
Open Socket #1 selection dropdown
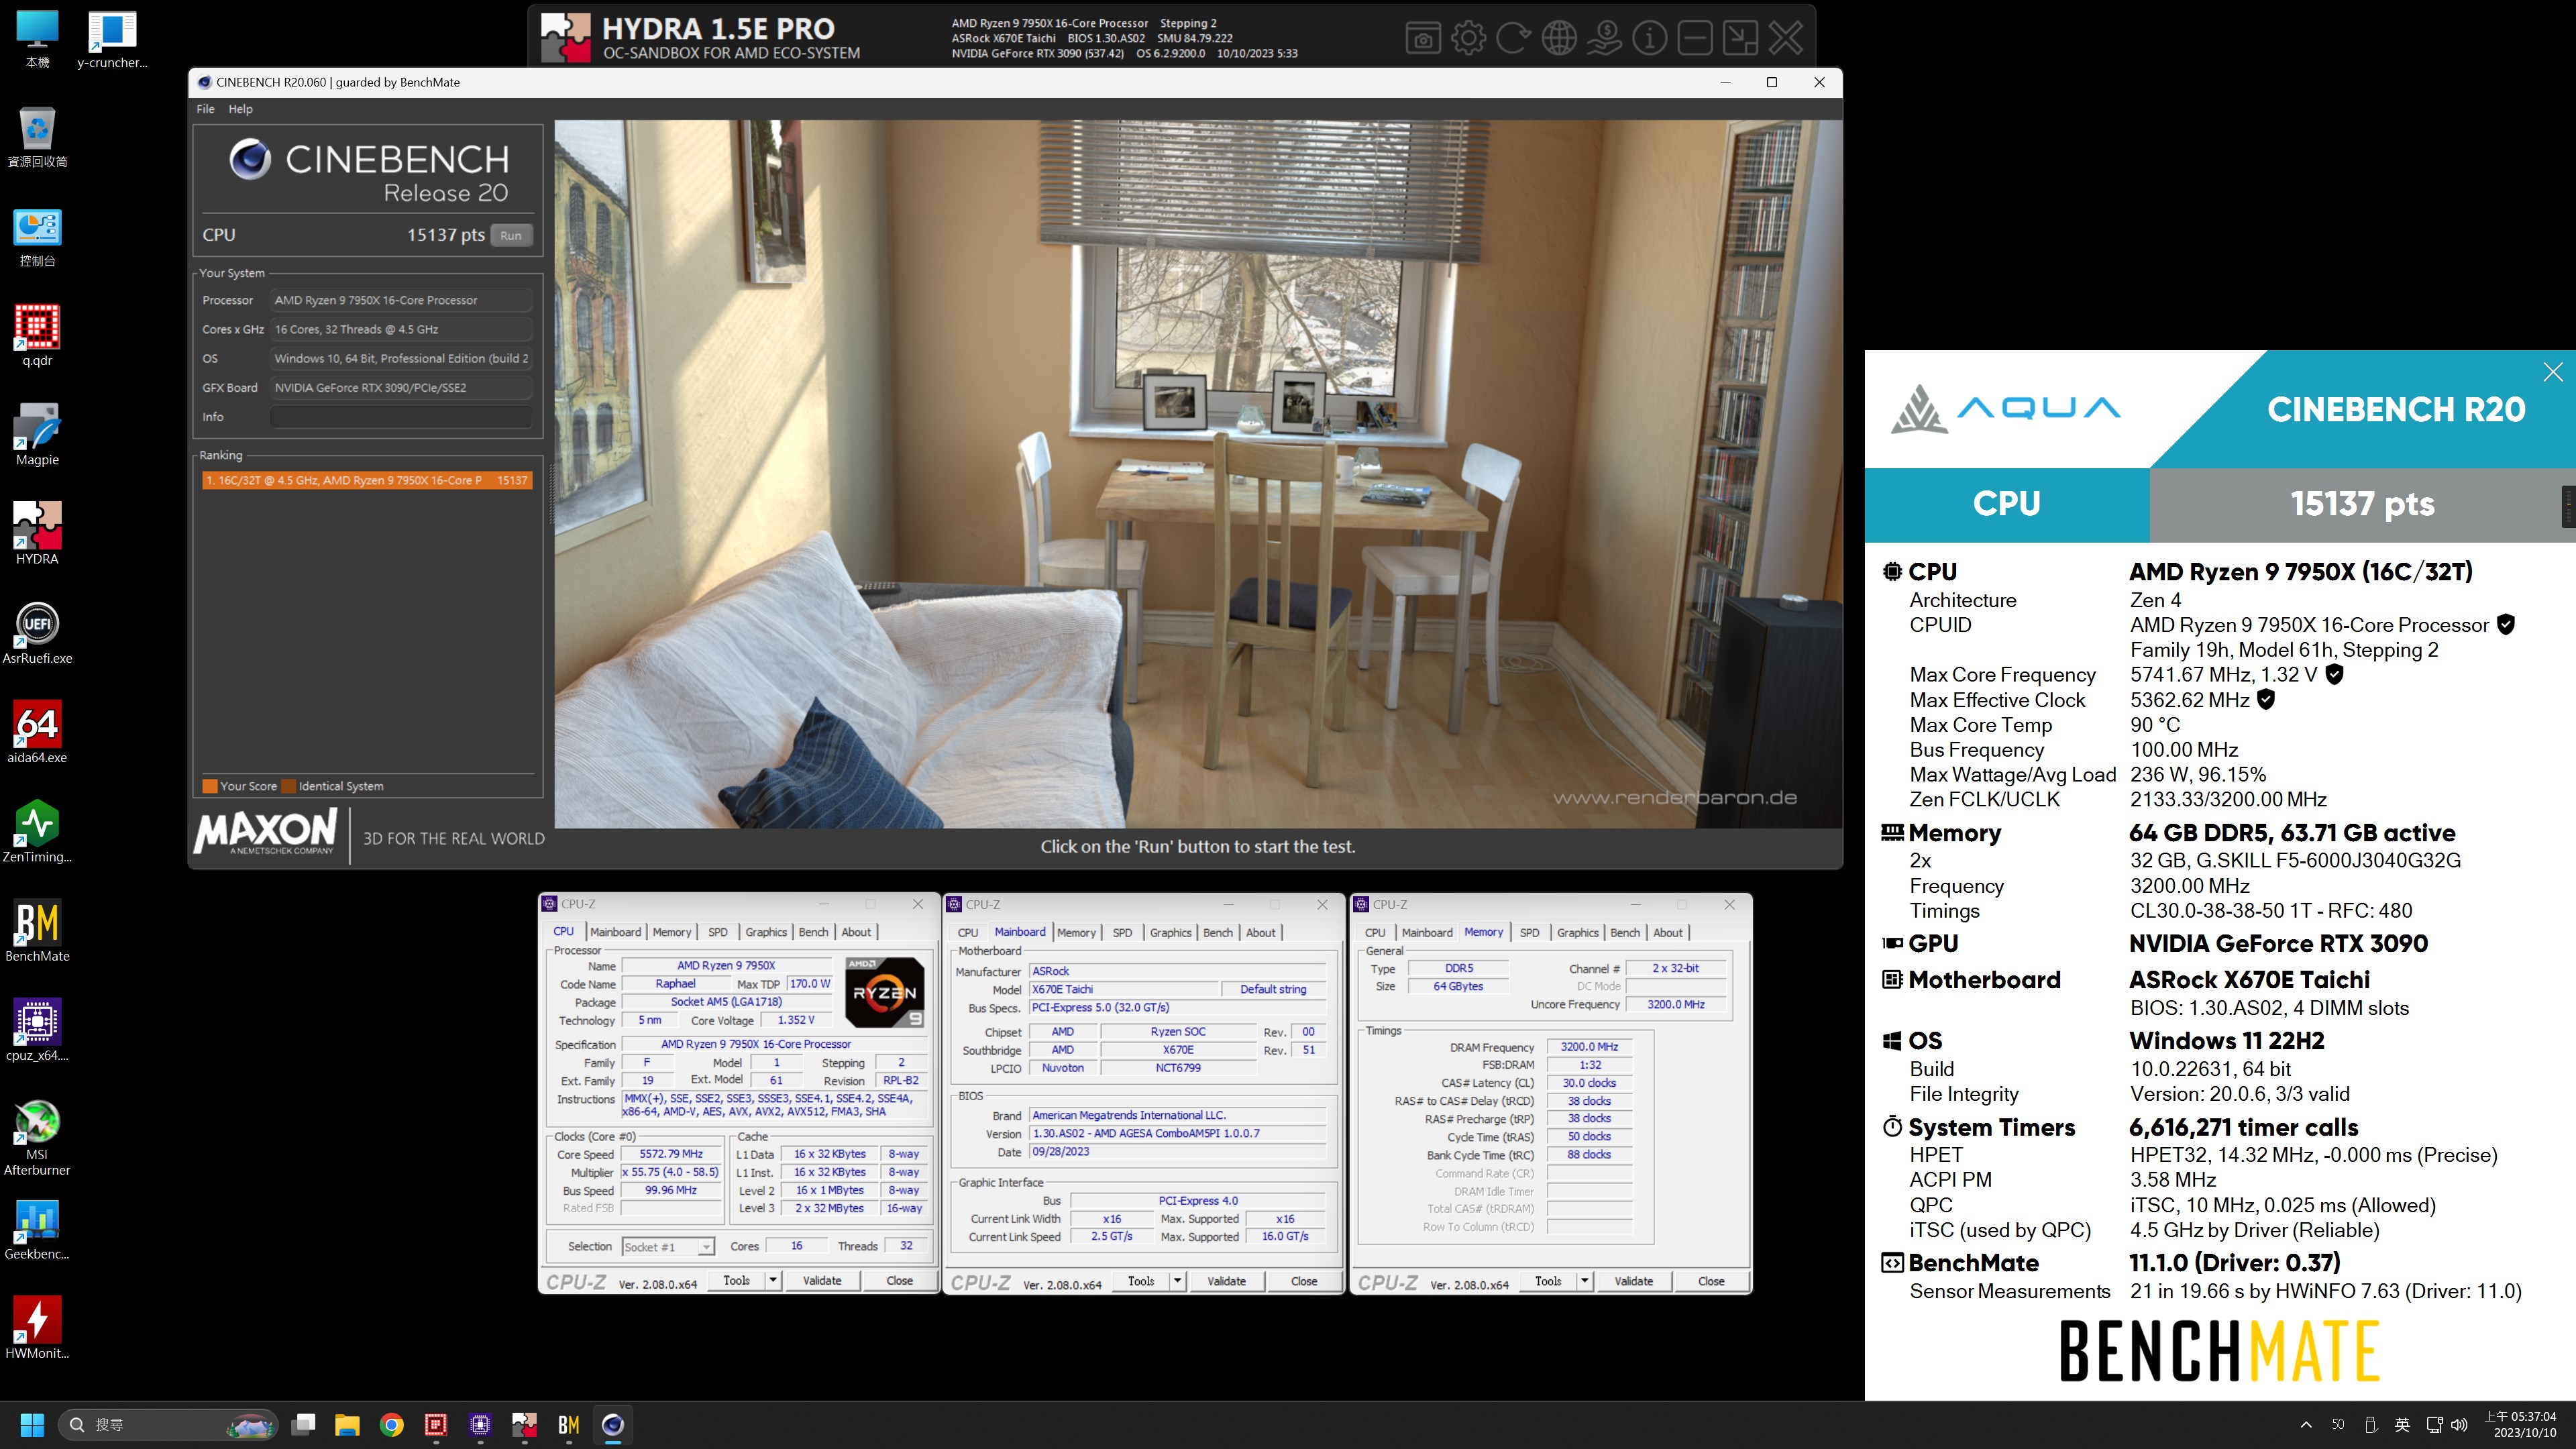pyautogui.click(x=668, y=1247)
